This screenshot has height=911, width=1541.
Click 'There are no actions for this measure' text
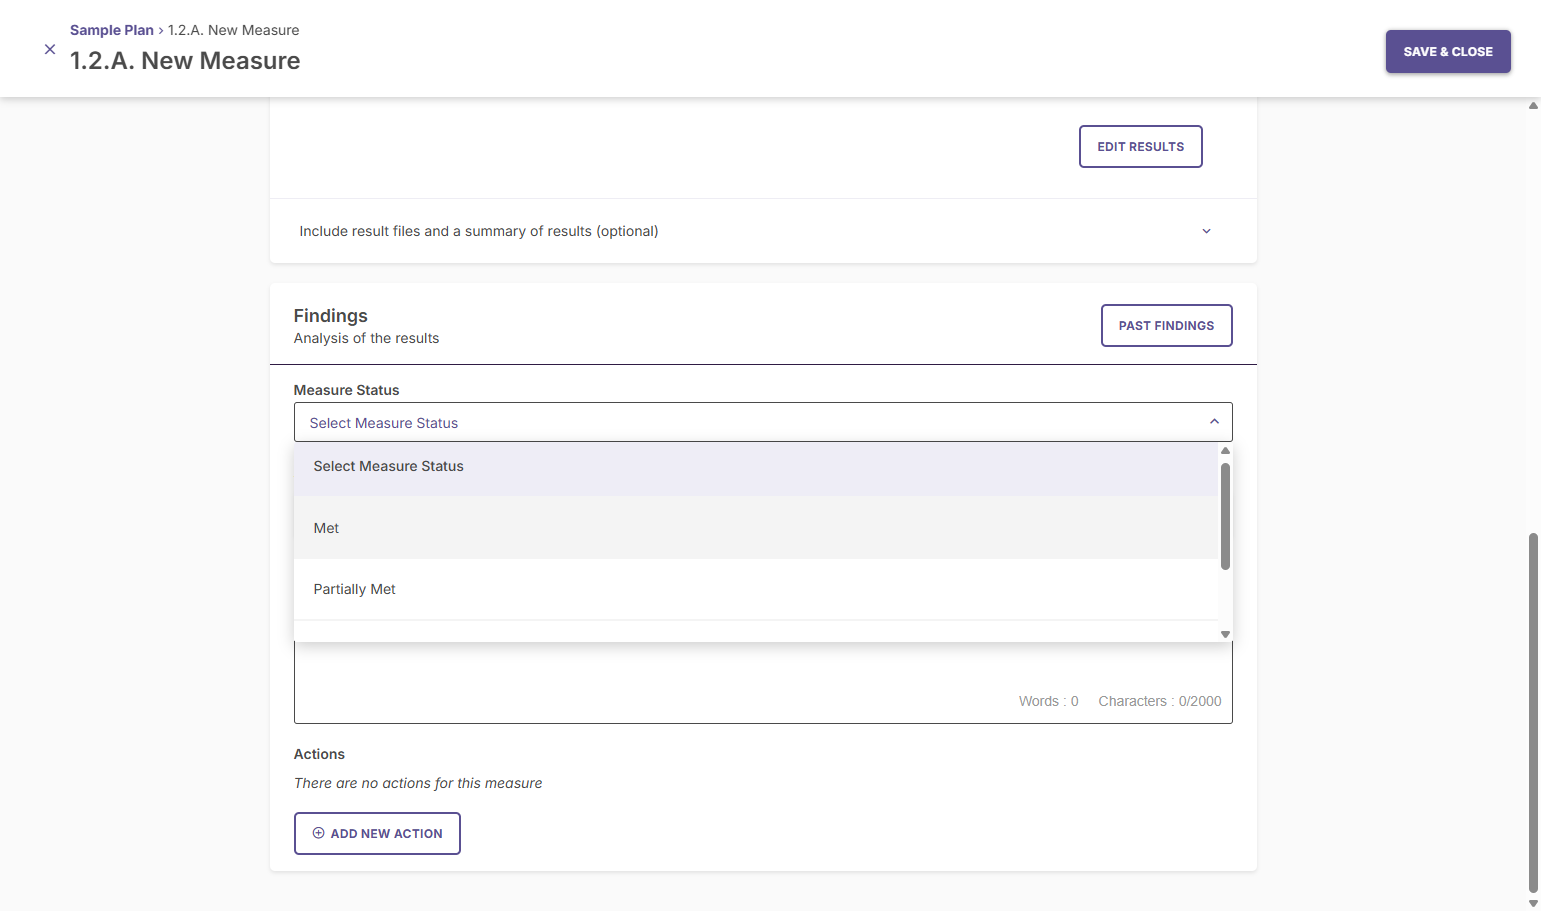[418, 783]
